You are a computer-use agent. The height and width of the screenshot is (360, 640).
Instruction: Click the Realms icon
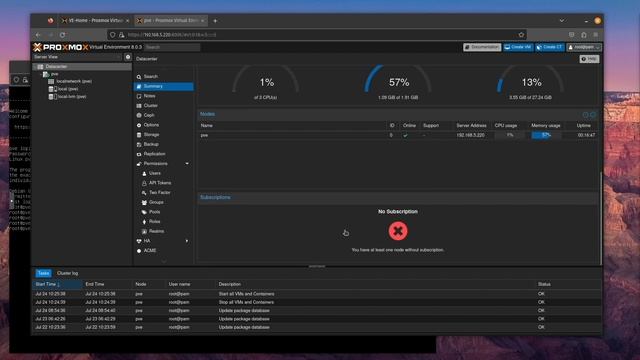click(144, 231)
